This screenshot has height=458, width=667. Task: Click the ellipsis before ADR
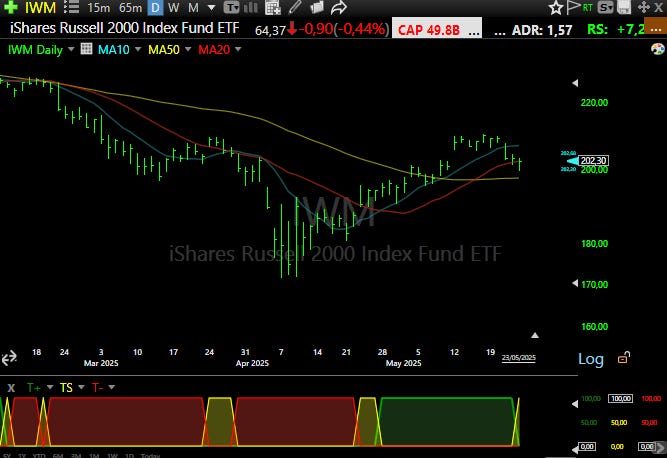click(499, 31)
